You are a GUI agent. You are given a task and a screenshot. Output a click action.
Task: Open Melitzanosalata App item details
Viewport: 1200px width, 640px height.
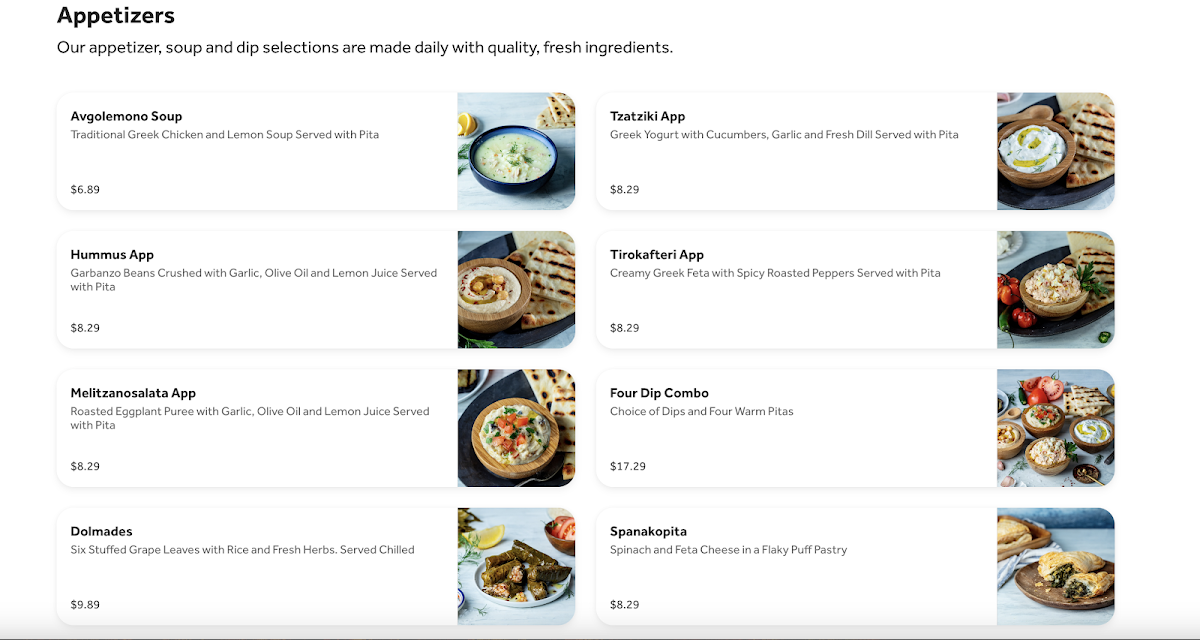click(x=133, y=393)
